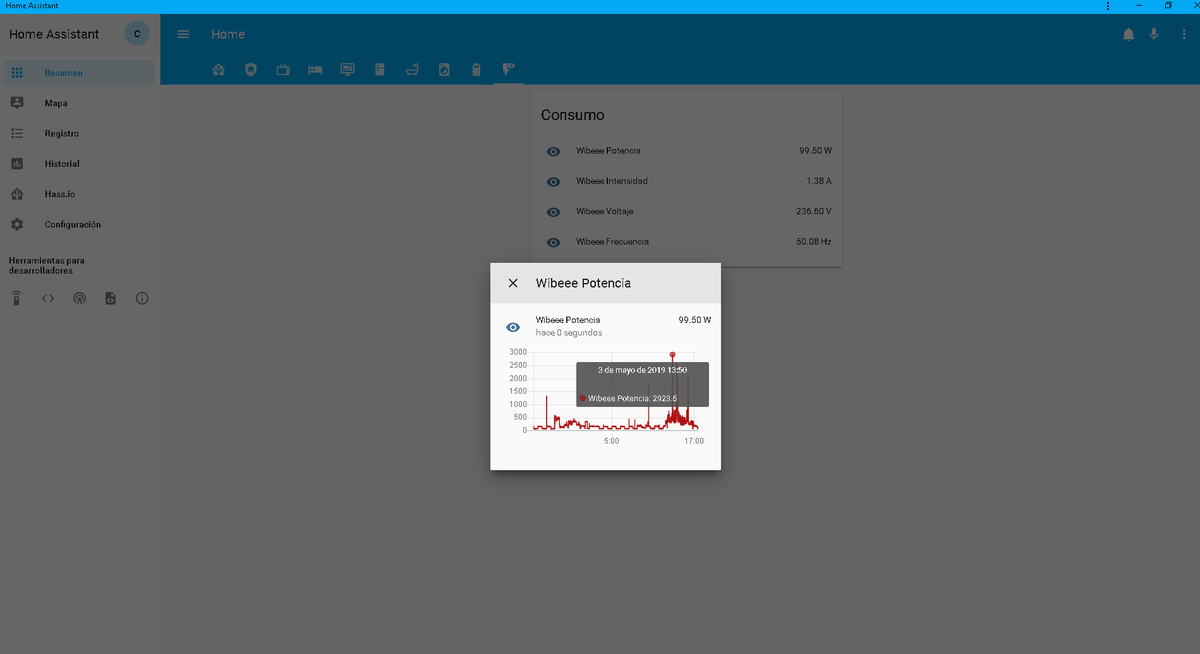1200x654 pixels.
Task: Click the 'hace 0 segundos' timestamp in dialog
Action: [569, 332]
